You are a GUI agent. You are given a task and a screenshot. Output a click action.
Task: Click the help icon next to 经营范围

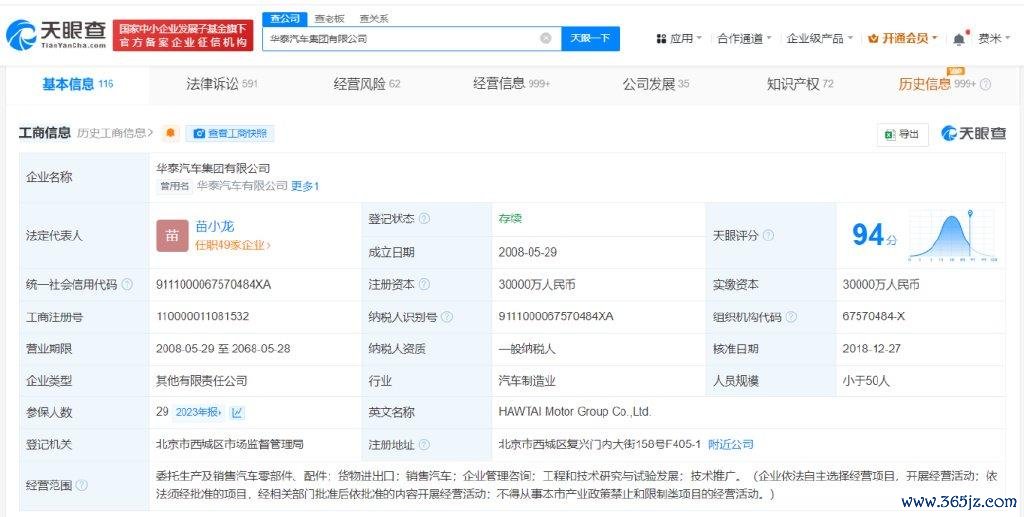pos(81,485)
